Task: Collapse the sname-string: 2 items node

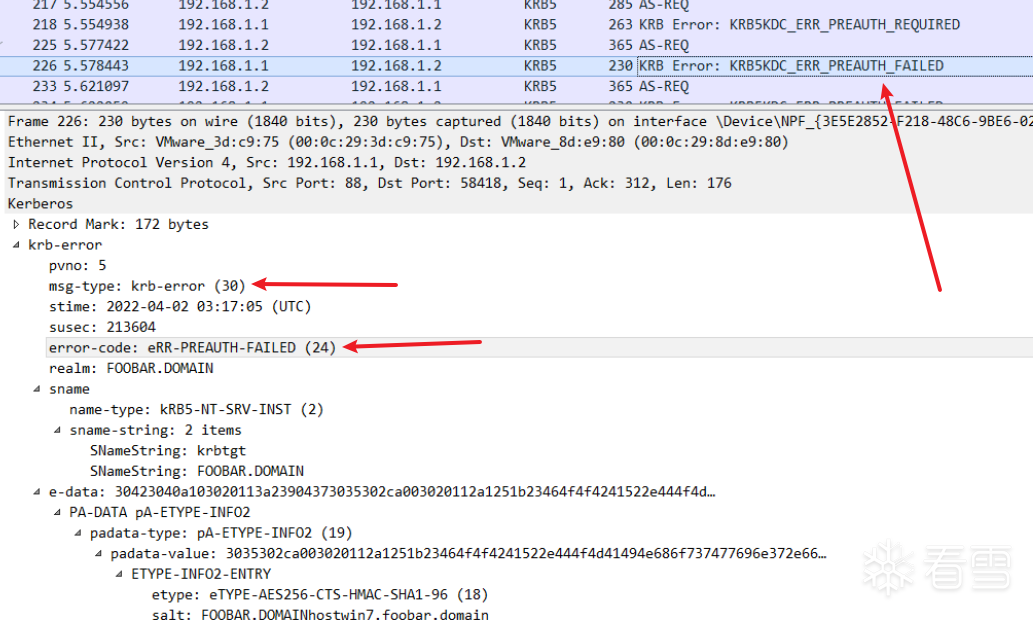Action: point(57,430)
